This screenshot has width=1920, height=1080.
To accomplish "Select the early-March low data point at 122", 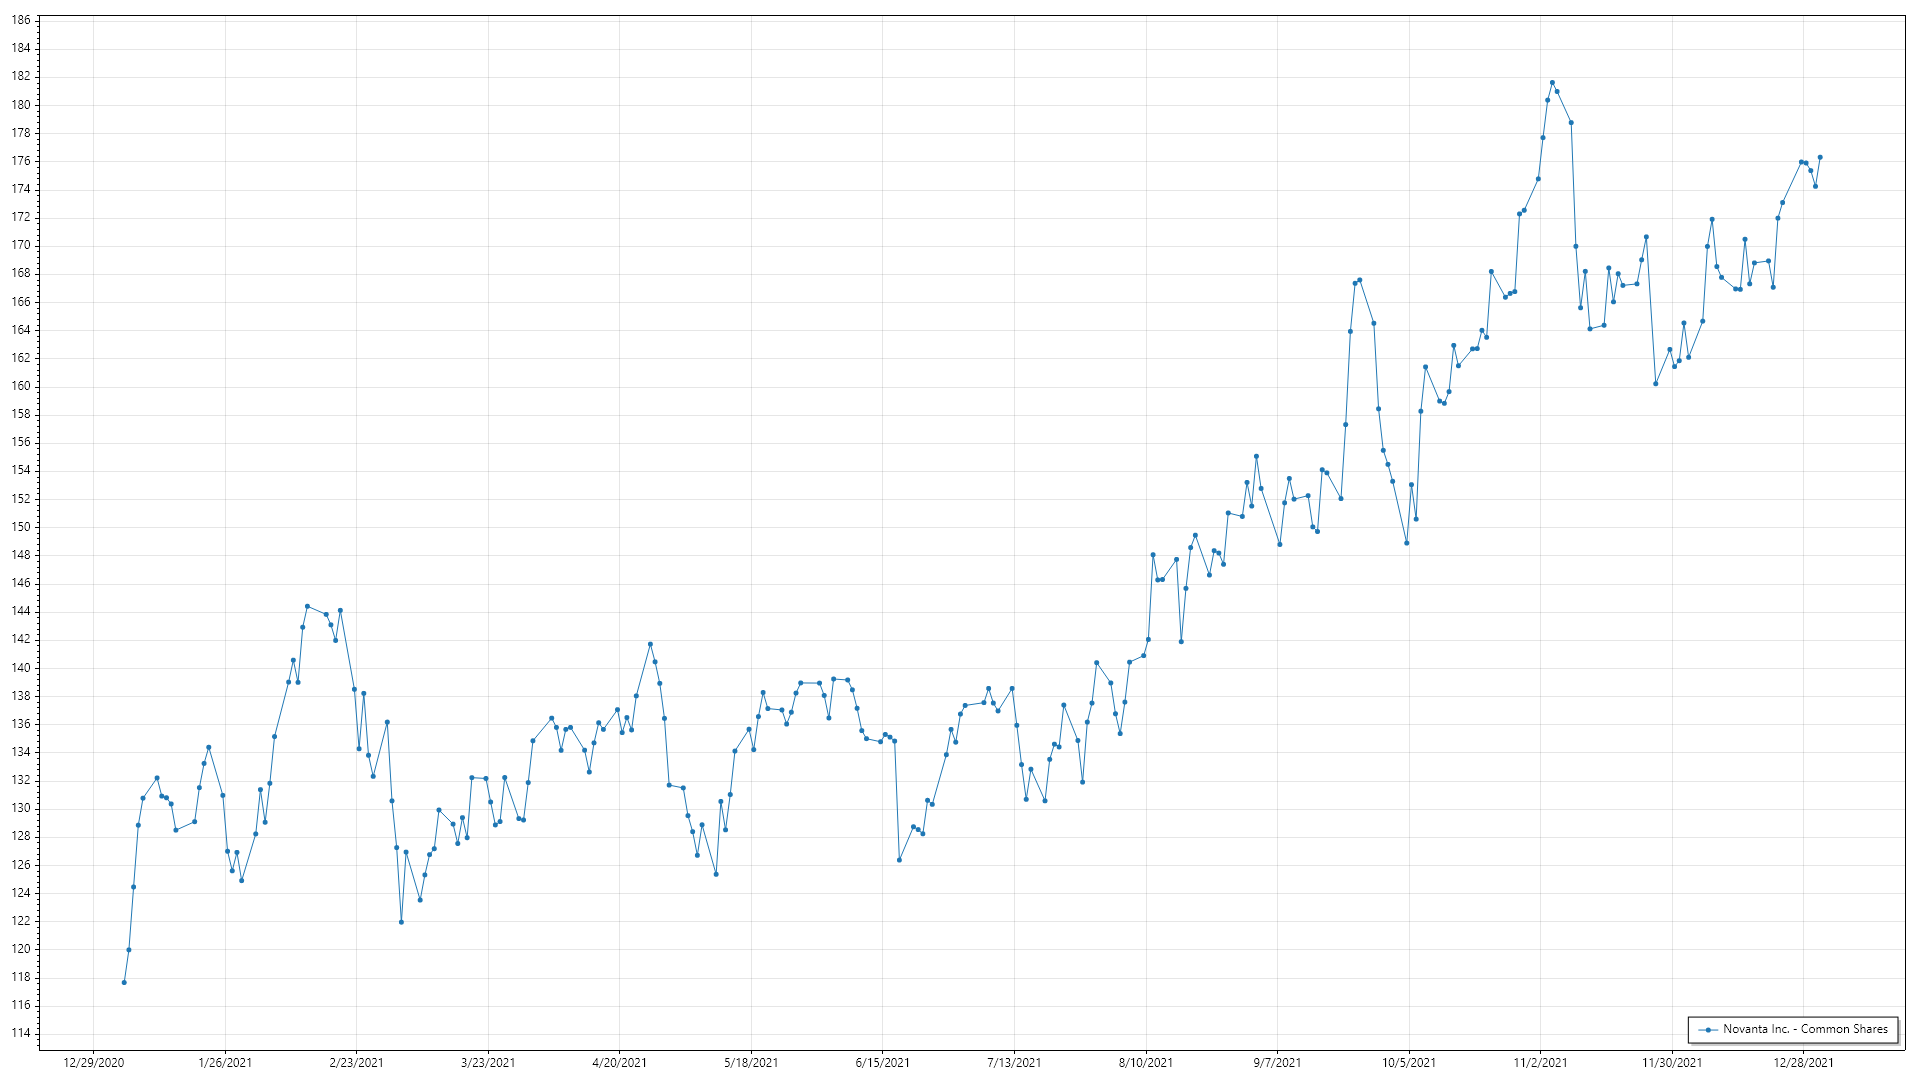I will tap(401, 922).
